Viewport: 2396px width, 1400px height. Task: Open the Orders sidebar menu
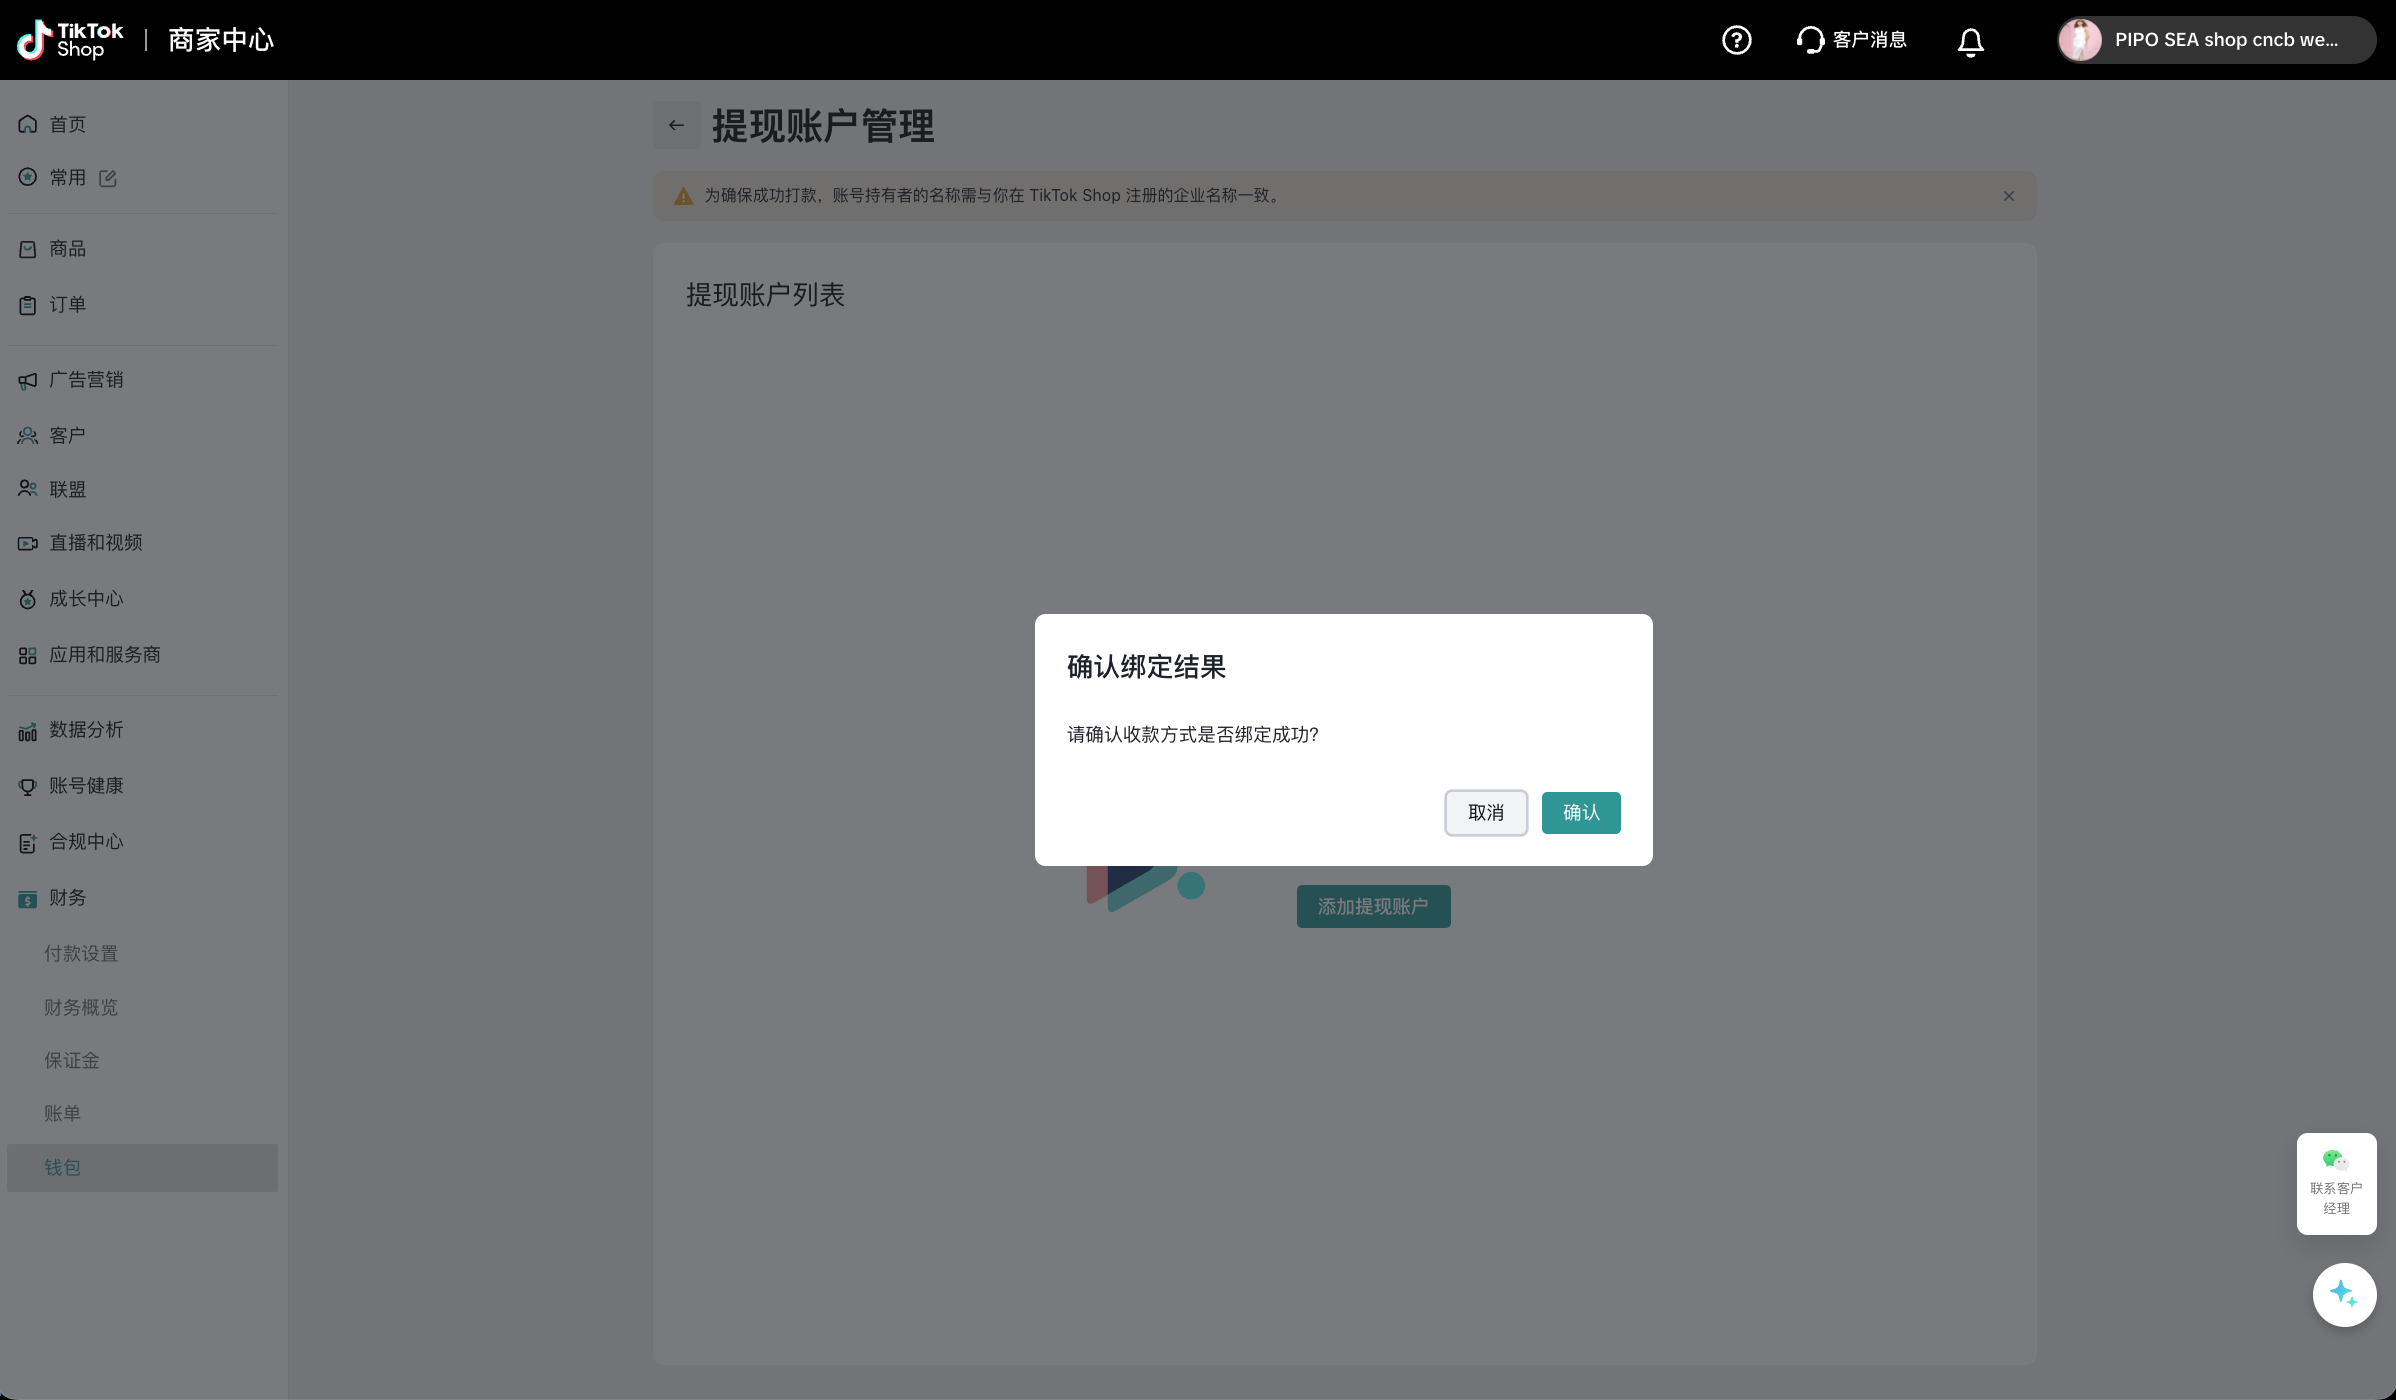tap(67, 305)
